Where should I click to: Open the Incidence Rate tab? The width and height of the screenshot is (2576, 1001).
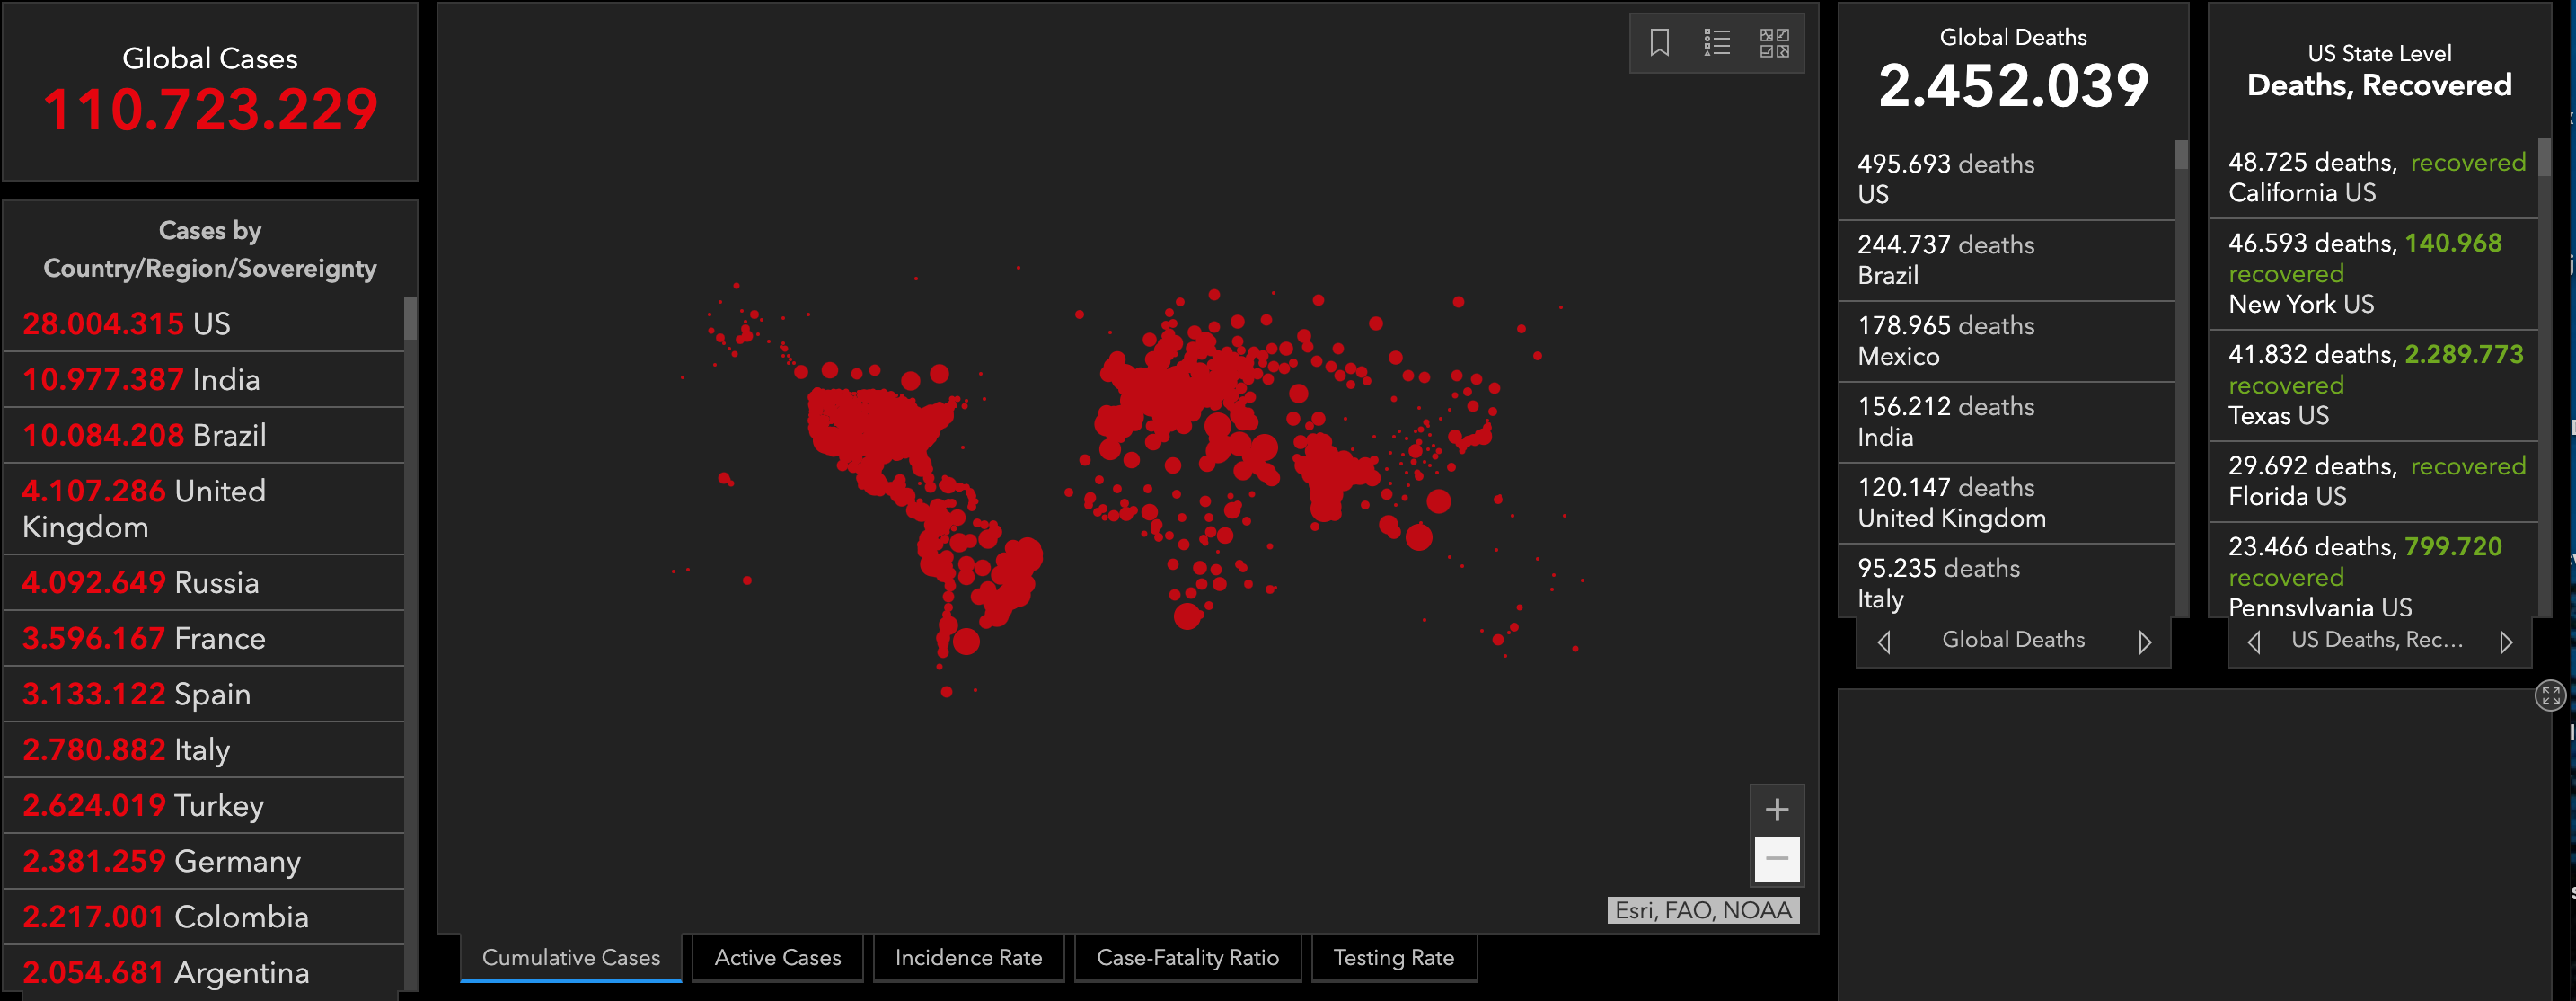click(x=968, y=958)
